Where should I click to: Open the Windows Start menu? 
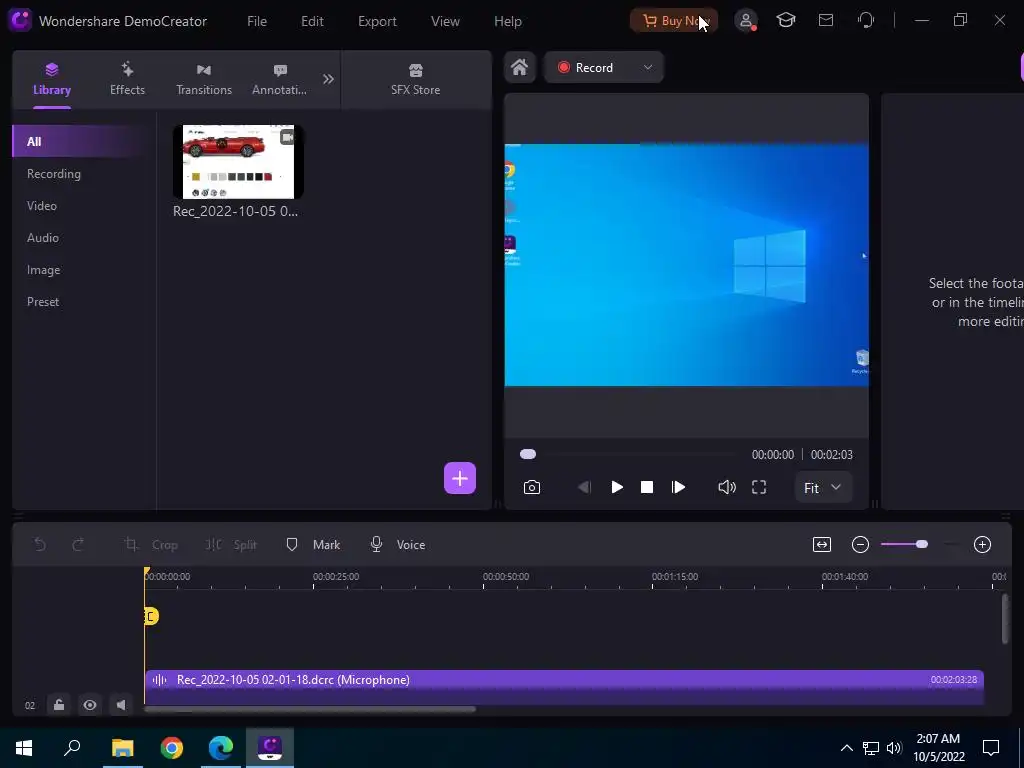tap(24, 747)
